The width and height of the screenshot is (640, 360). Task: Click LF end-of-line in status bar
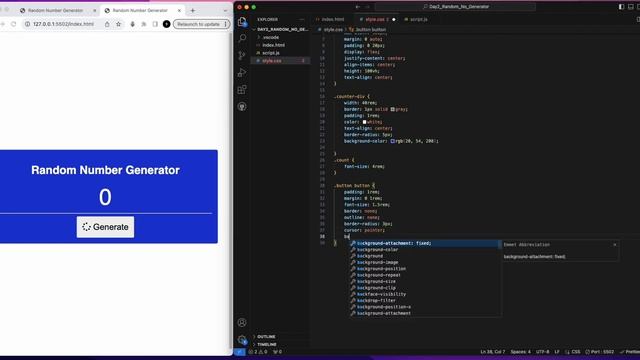557,352
